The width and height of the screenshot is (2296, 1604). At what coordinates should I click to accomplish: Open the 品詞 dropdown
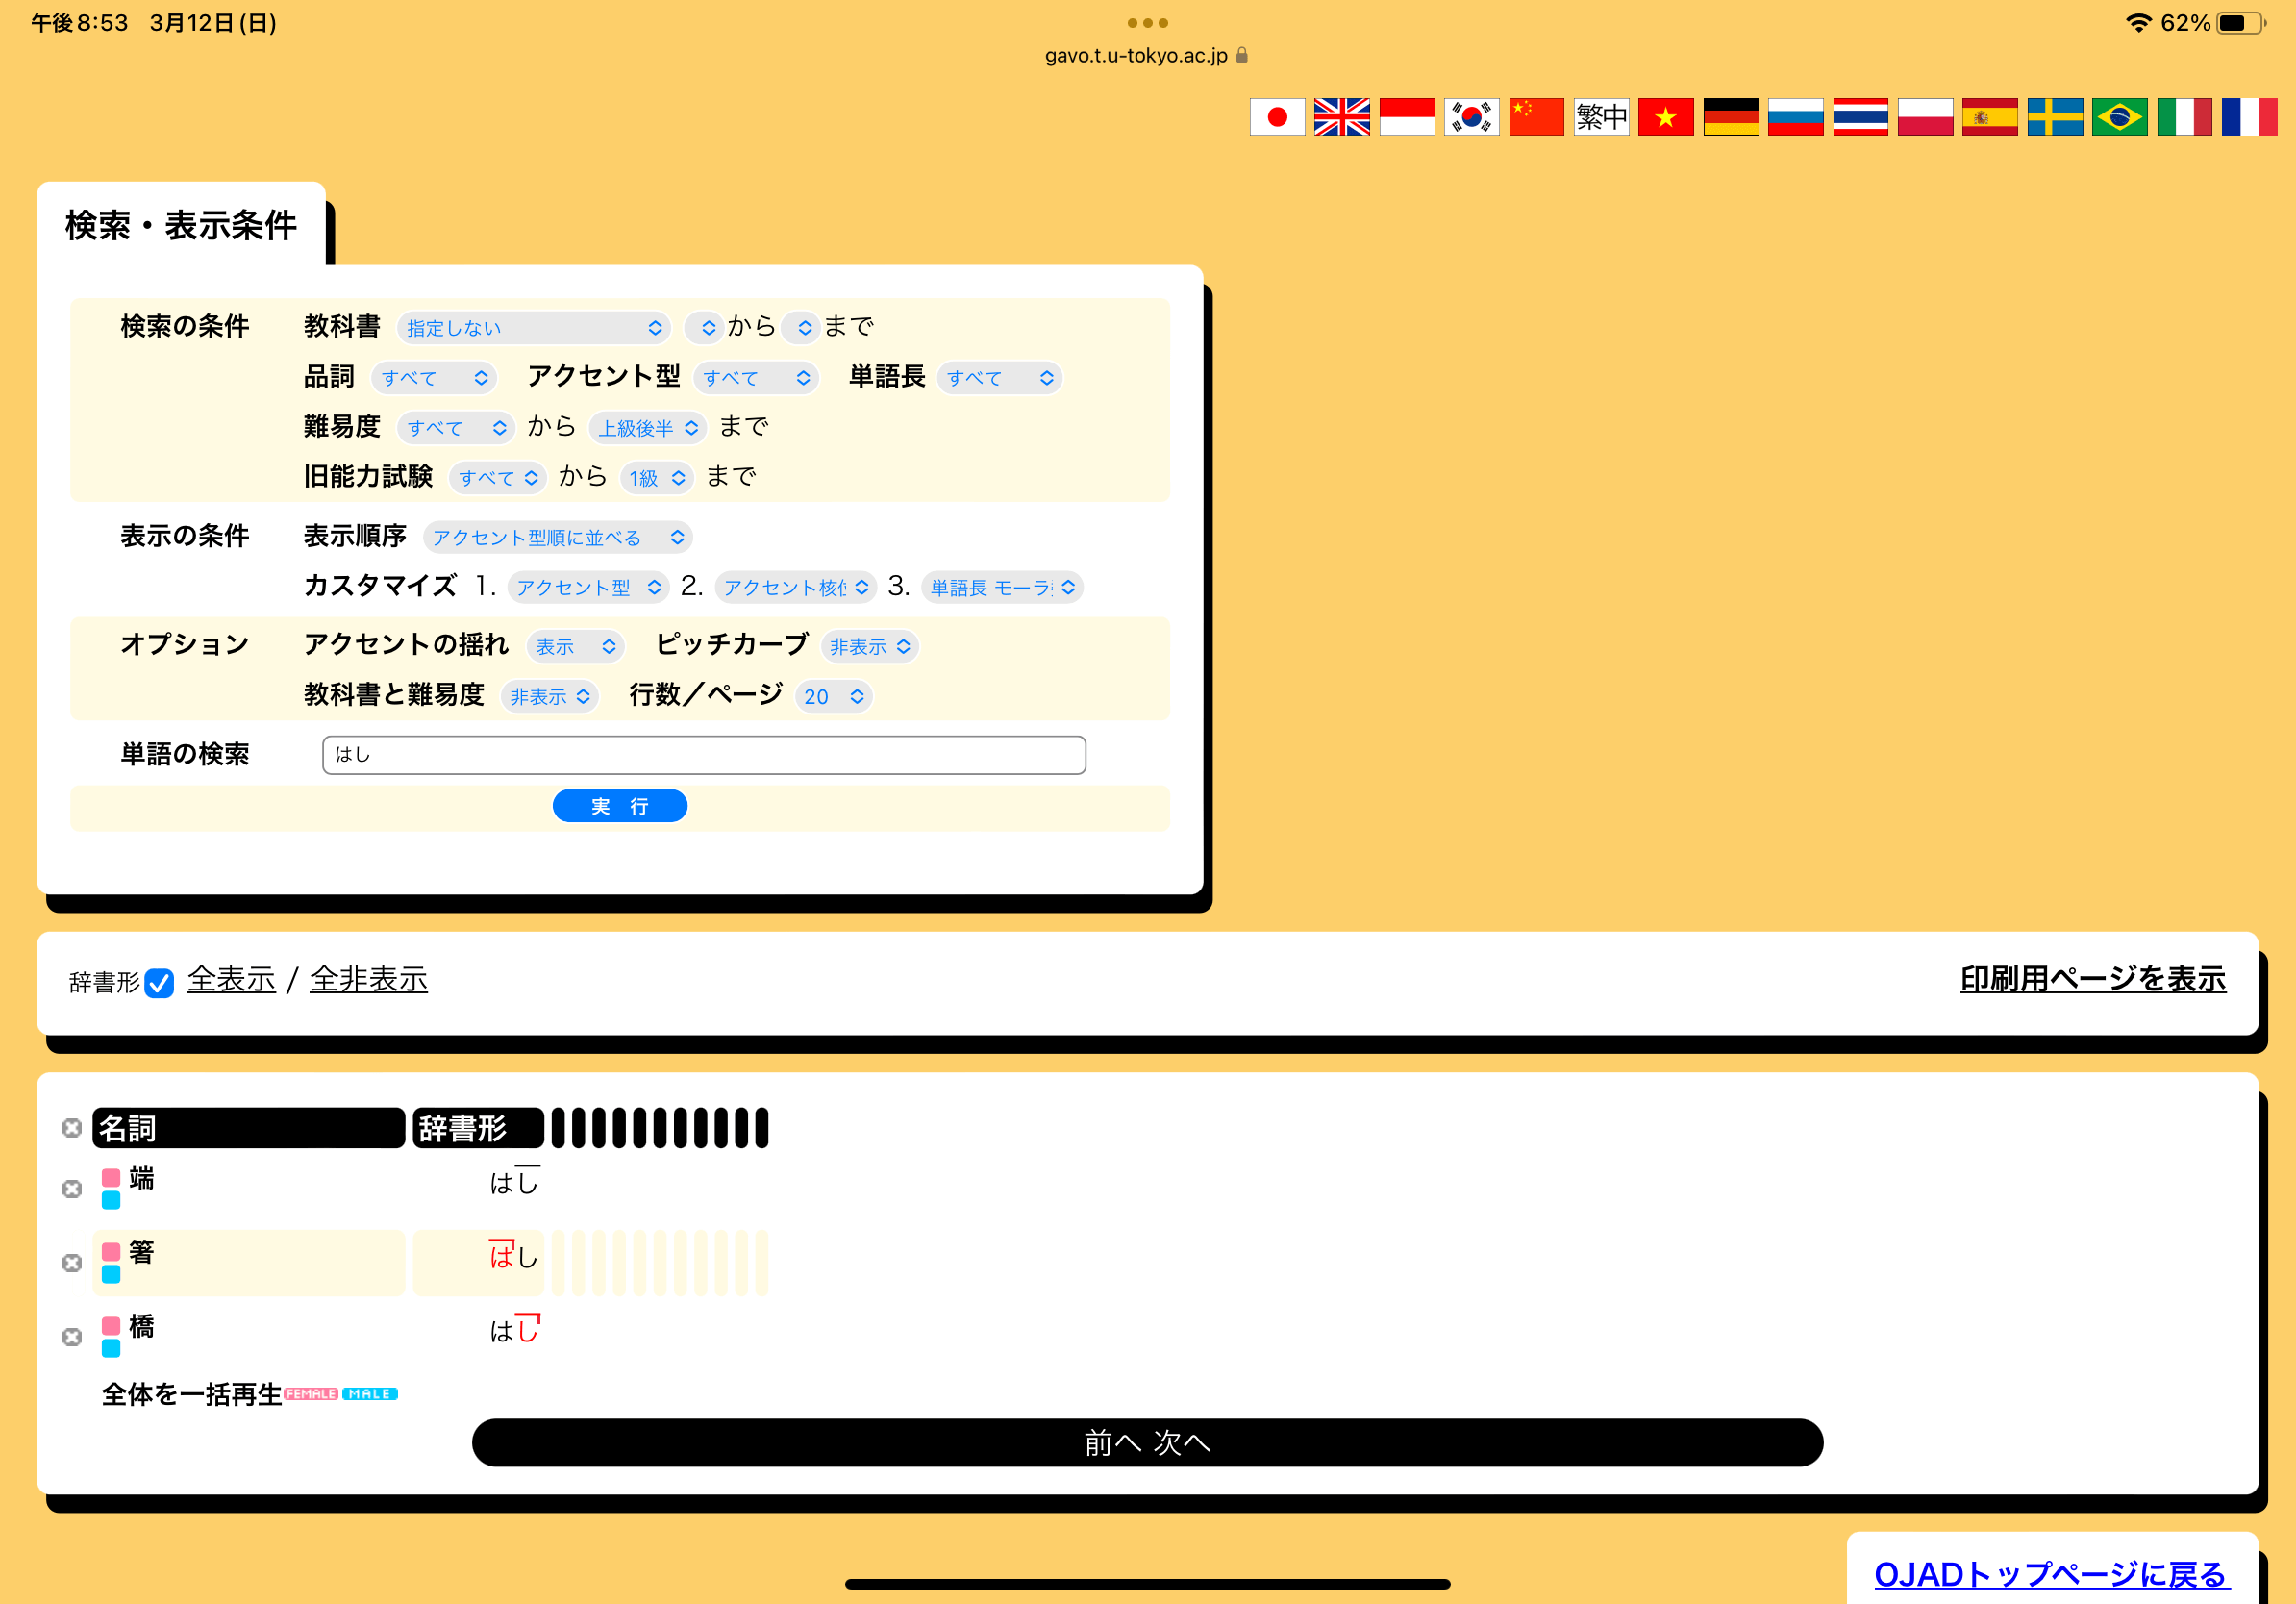coord(434,377)
